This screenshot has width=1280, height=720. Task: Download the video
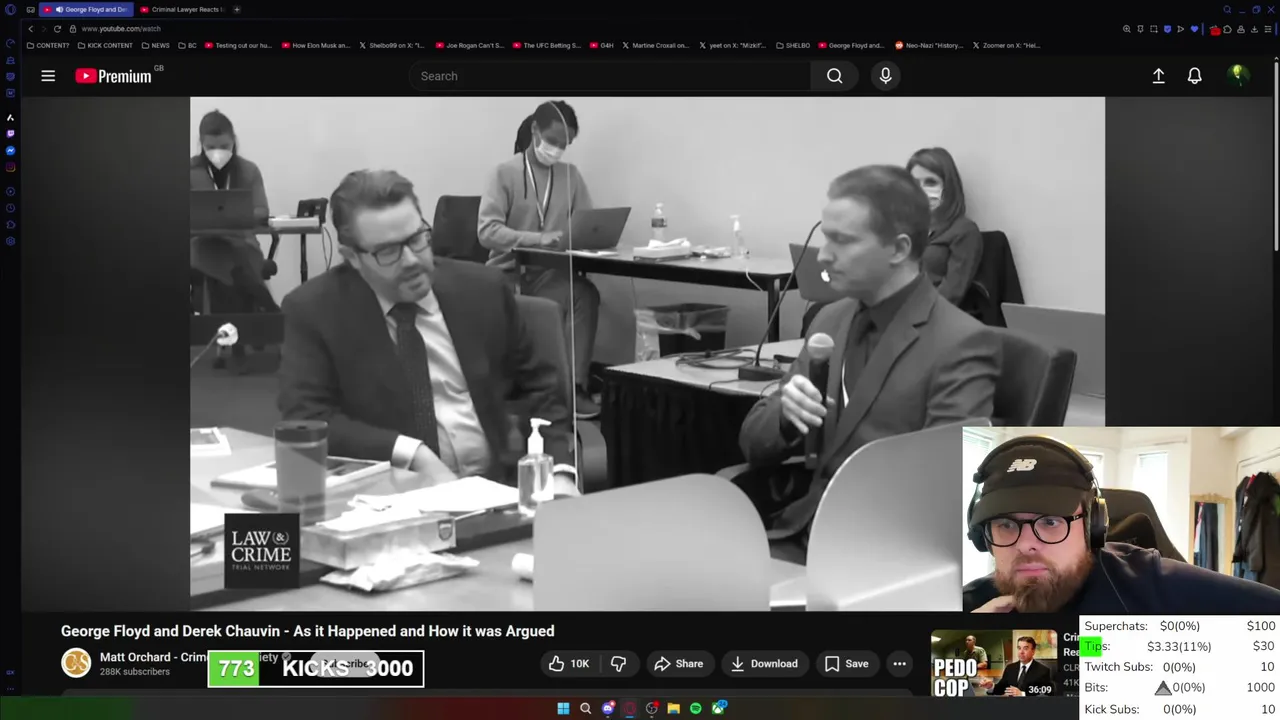tap(764, 664)
